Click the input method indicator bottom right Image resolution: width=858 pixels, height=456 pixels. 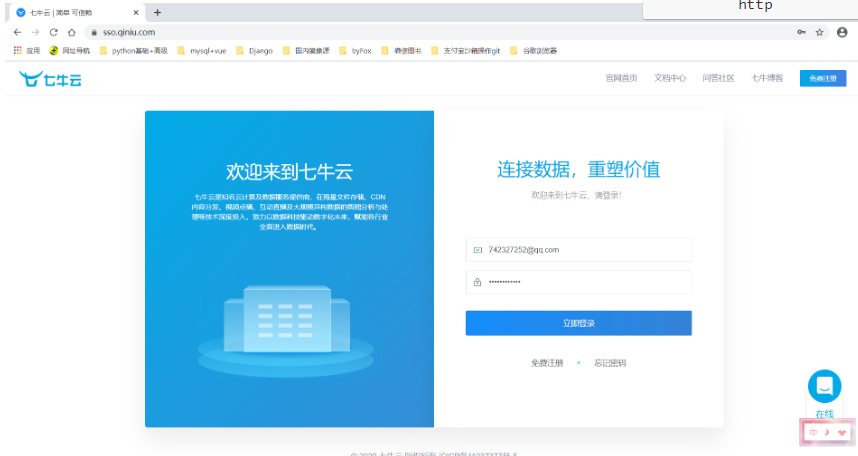(827, 432)
